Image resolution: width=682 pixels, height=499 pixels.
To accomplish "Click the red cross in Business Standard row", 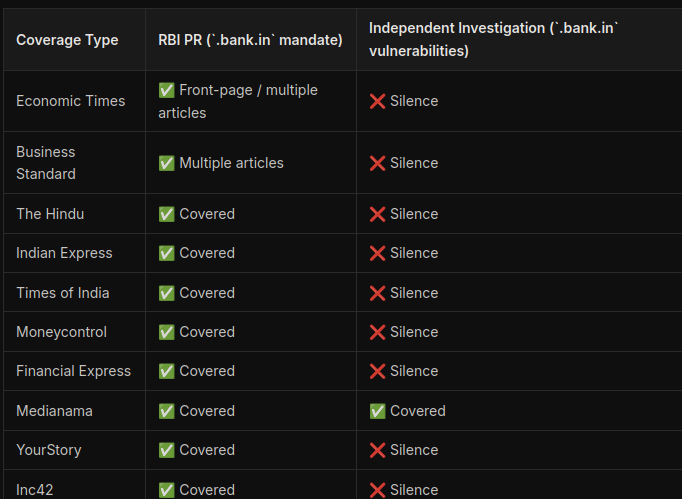I will point(377,163).
